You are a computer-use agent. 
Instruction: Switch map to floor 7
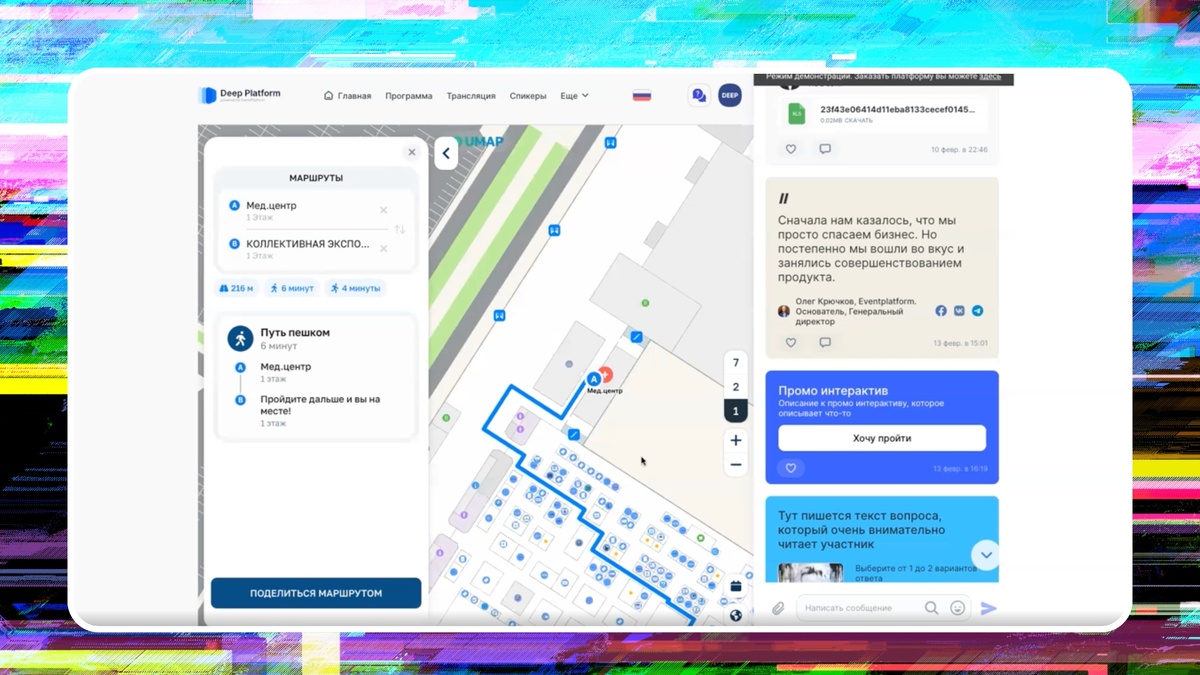point(736,363)
